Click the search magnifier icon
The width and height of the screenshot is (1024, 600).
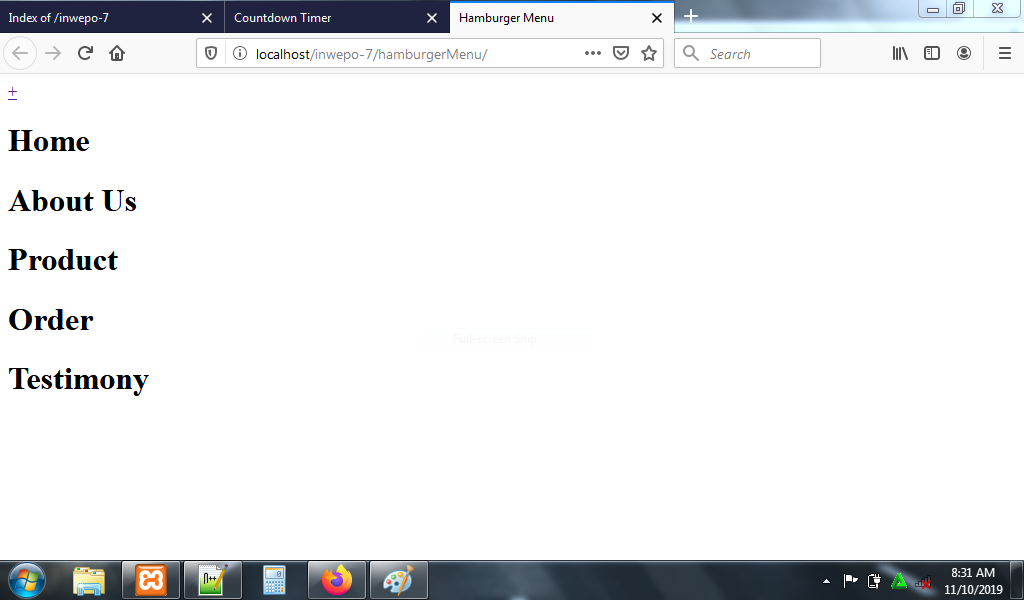(691, 54)
